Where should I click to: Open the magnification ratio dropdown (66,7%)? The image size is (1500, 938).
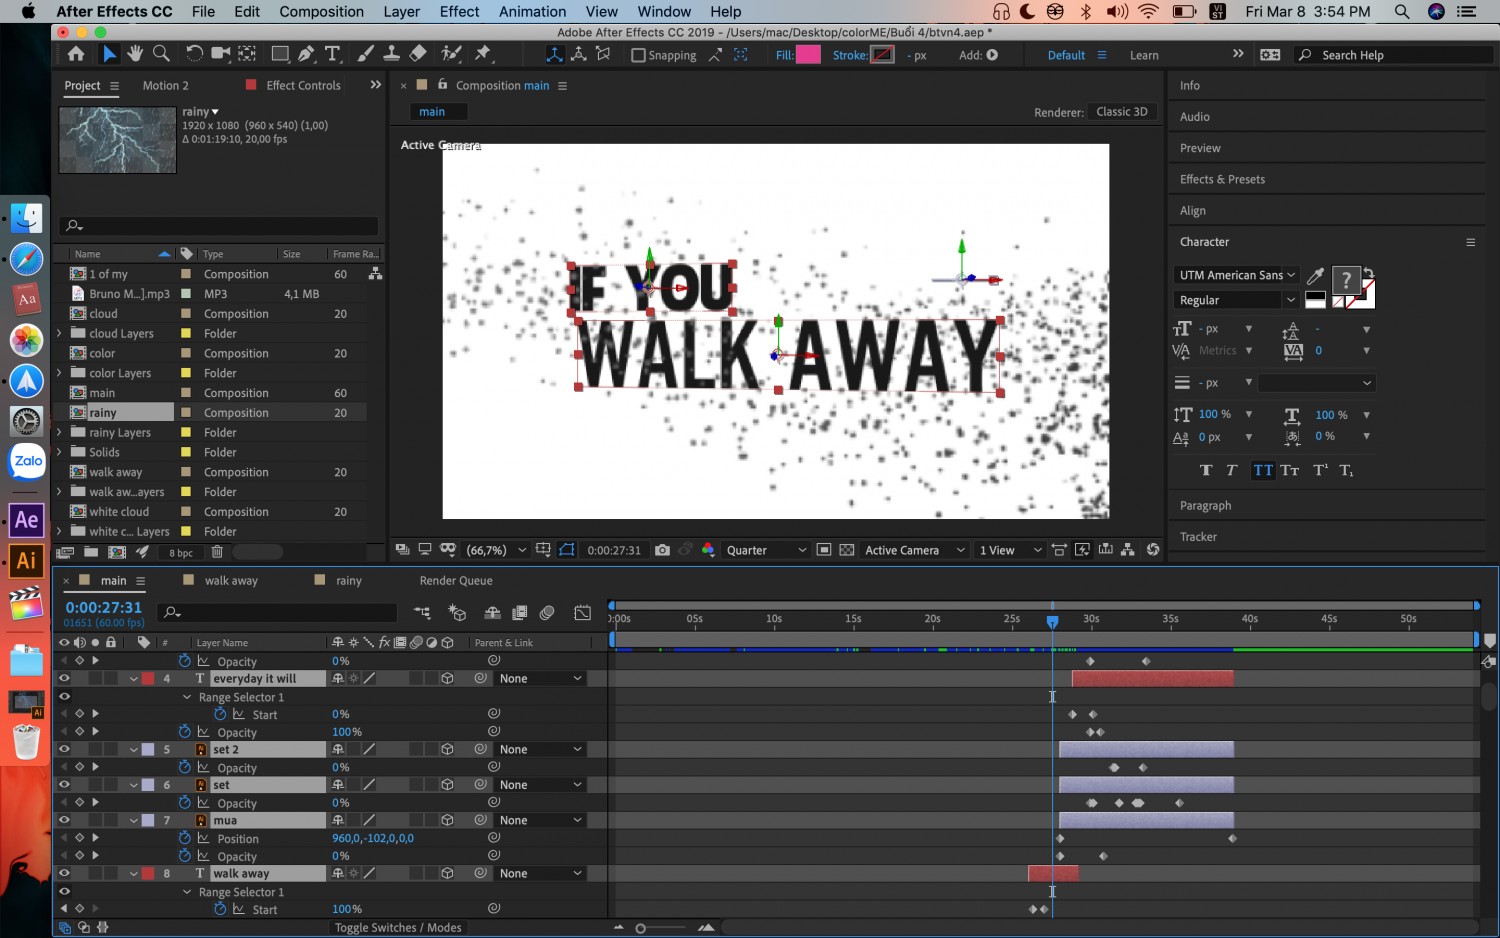point(496,550)
